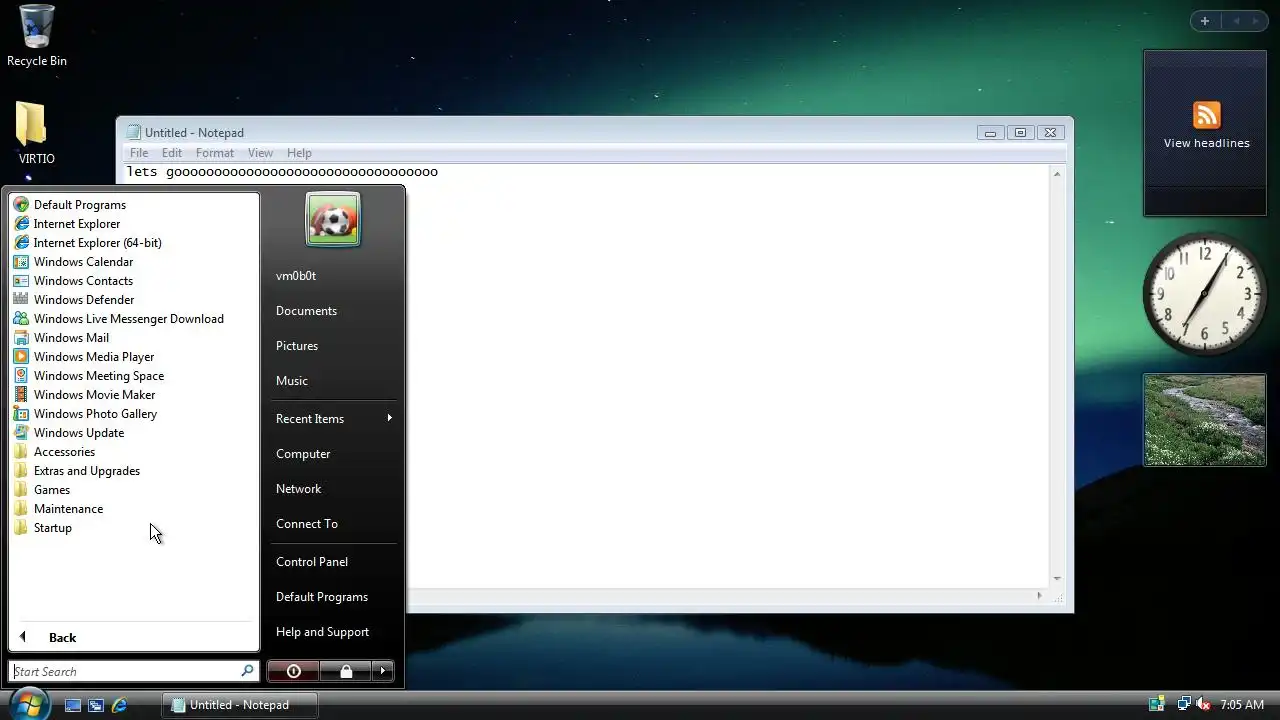1280x720 pixels.
Task: Click search magnifier icon in Start menu
Action: [x=248, y=671]
